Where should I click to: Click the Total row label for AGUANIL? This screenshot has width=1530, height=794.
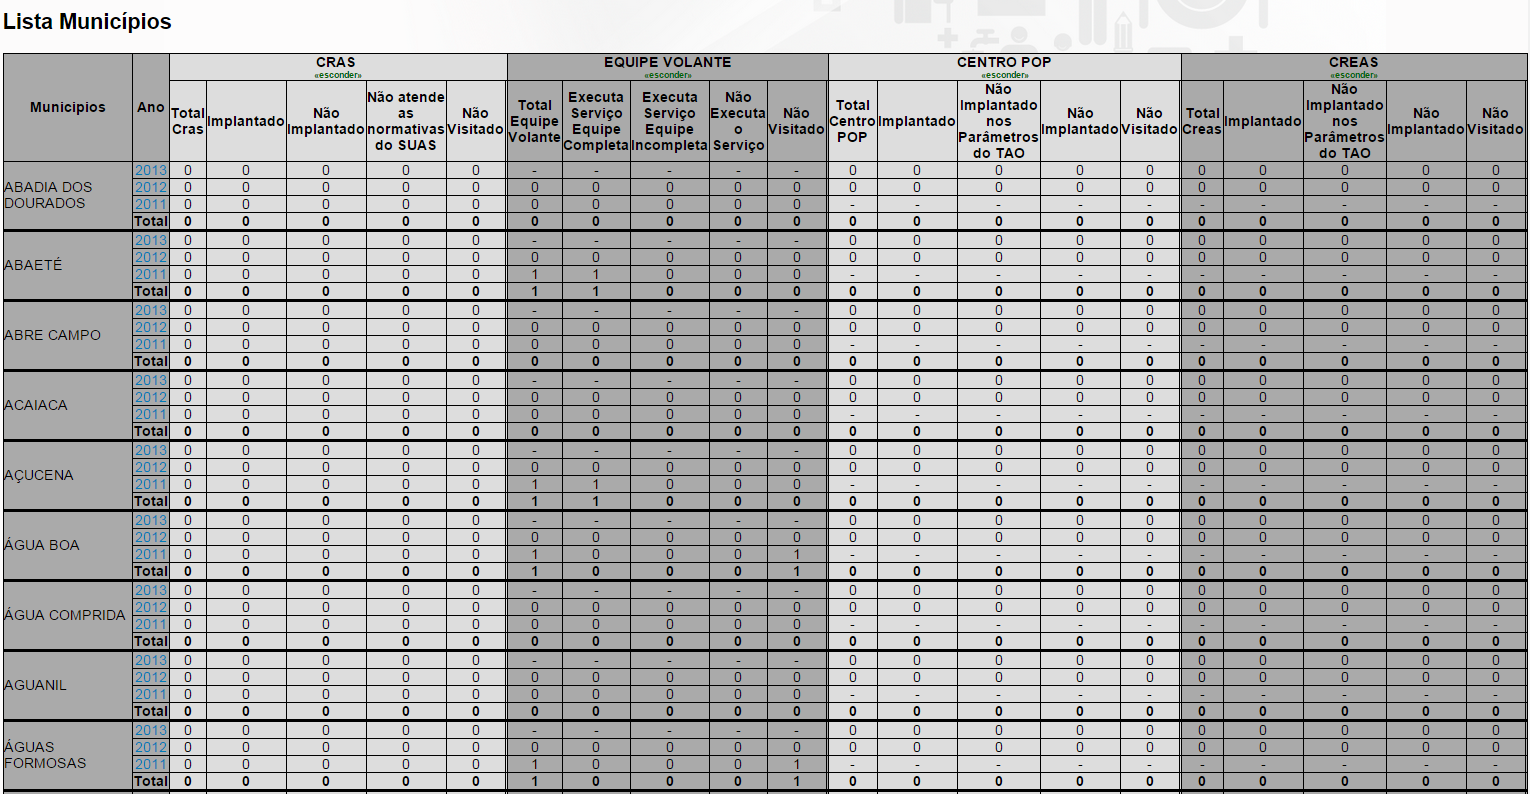(x=151, y=711)
